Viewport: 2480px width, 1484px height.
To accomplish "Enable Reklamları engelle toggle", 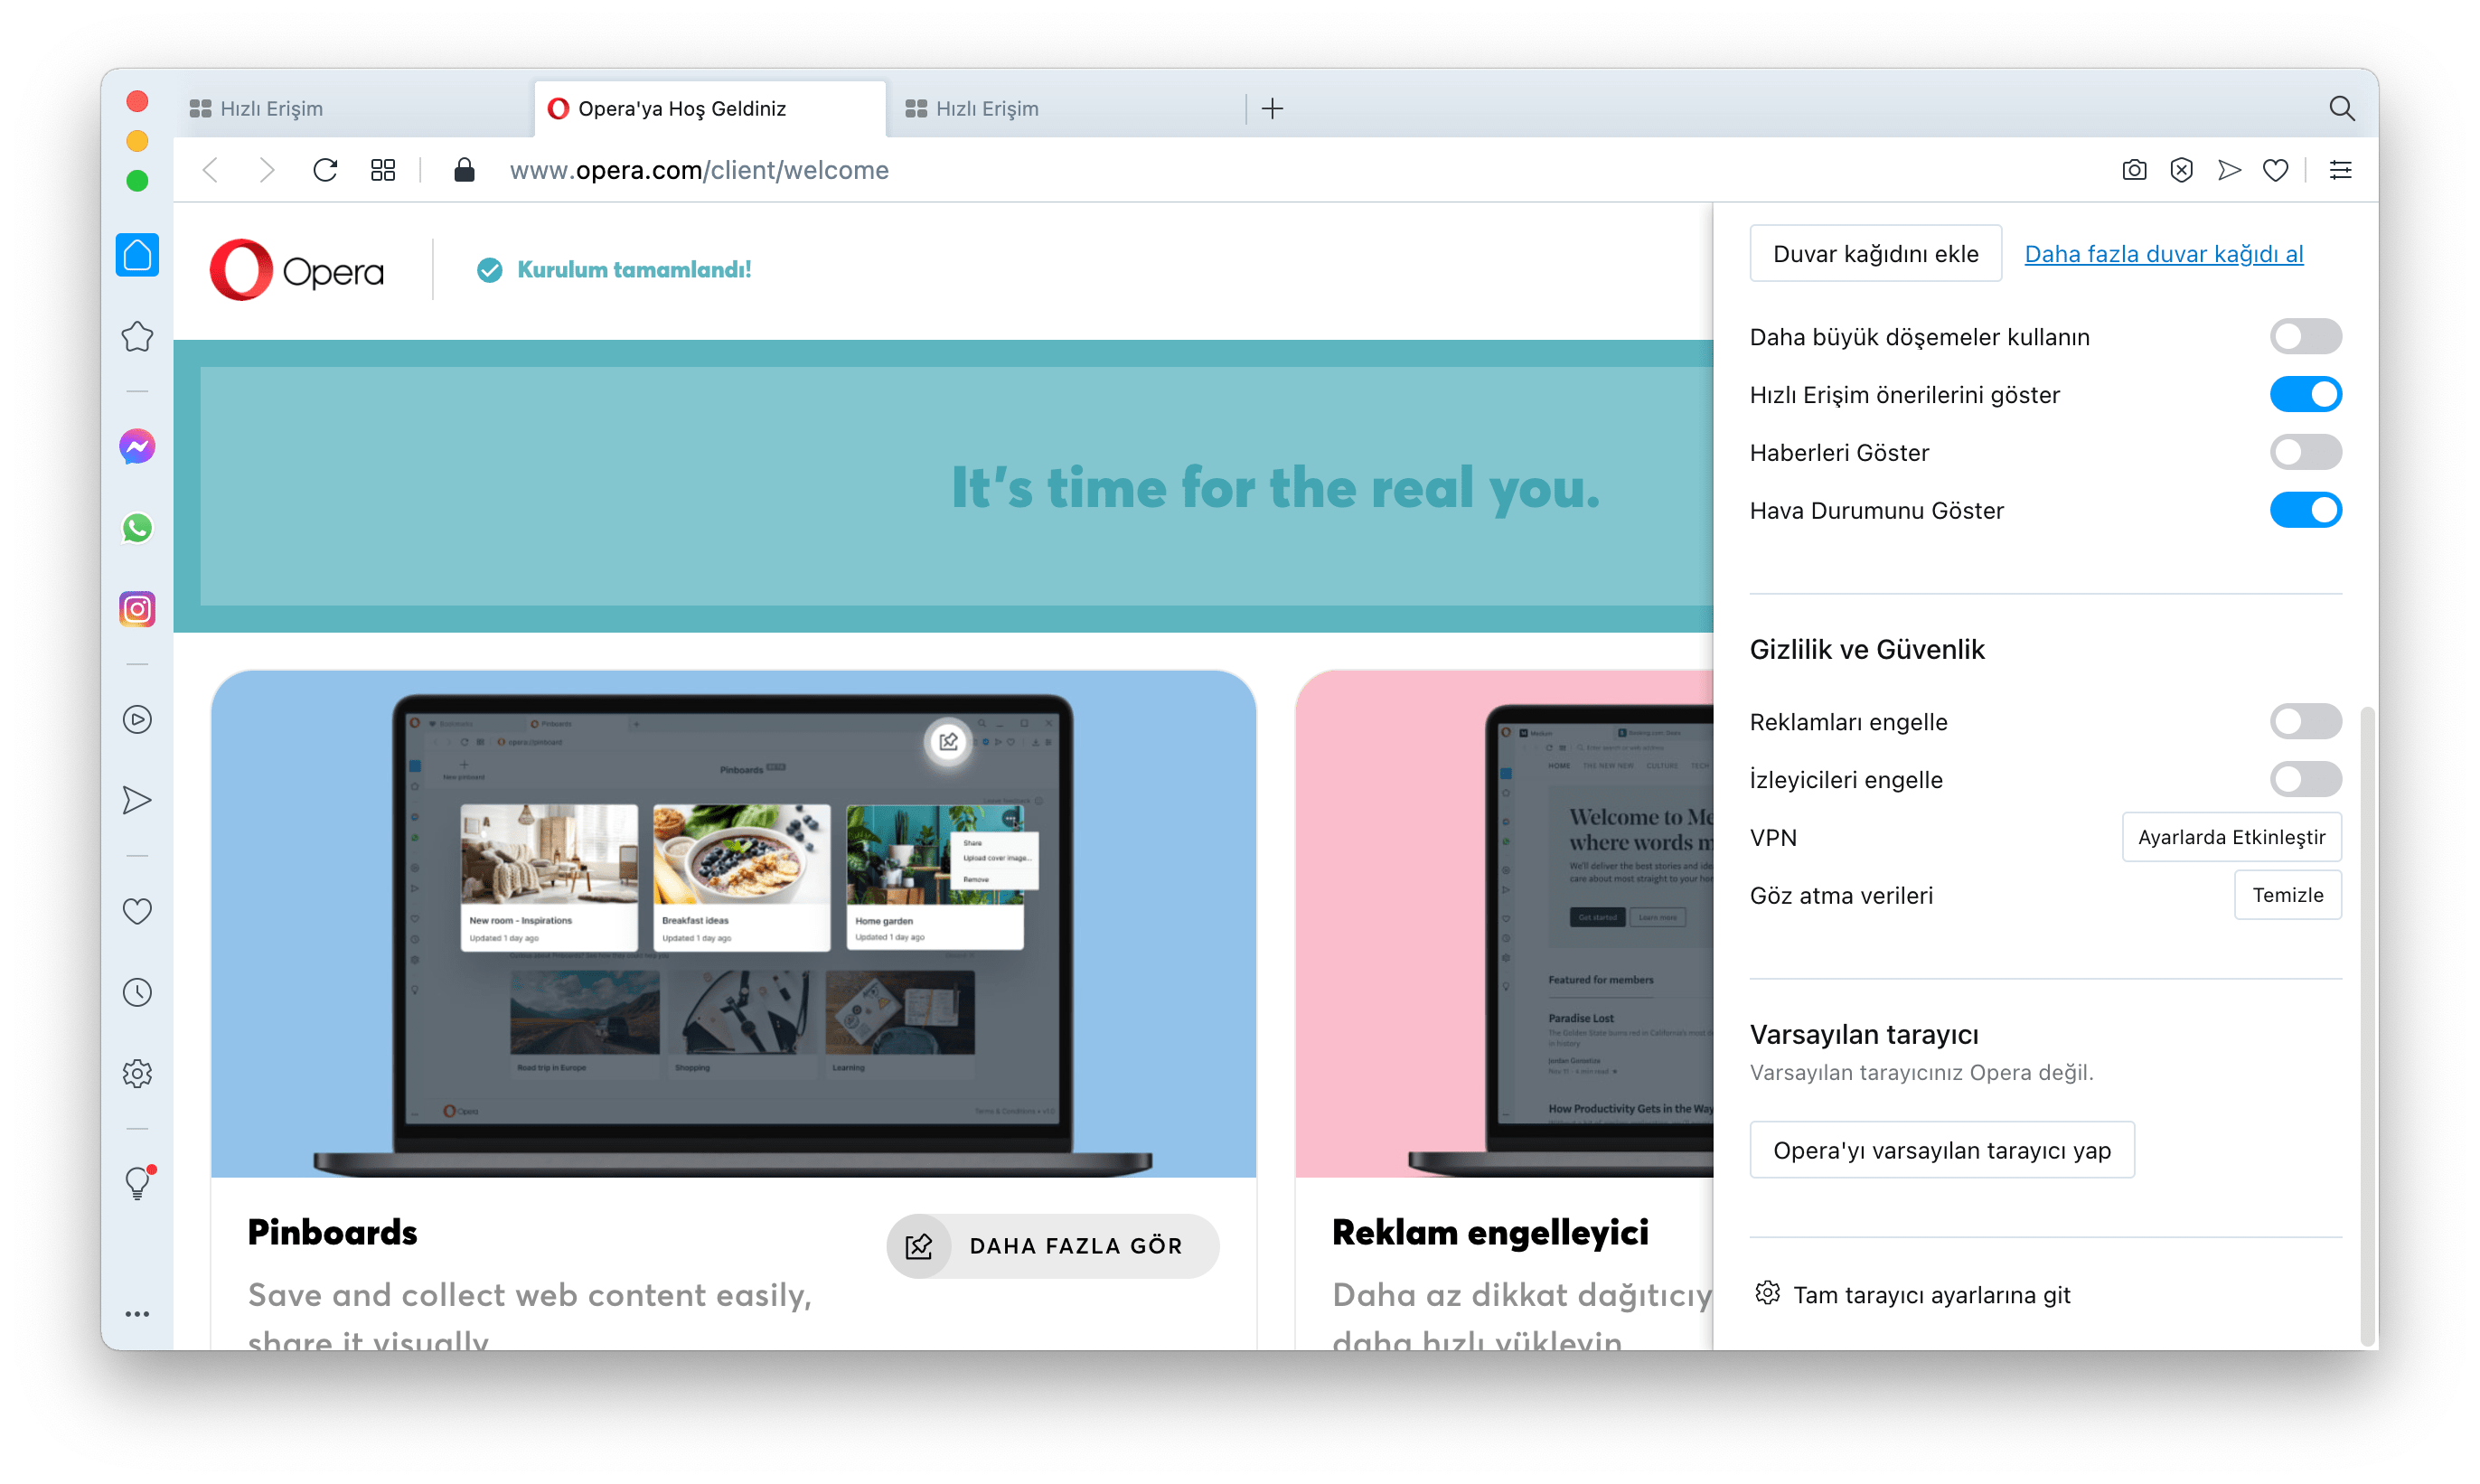I will 2305,721.
